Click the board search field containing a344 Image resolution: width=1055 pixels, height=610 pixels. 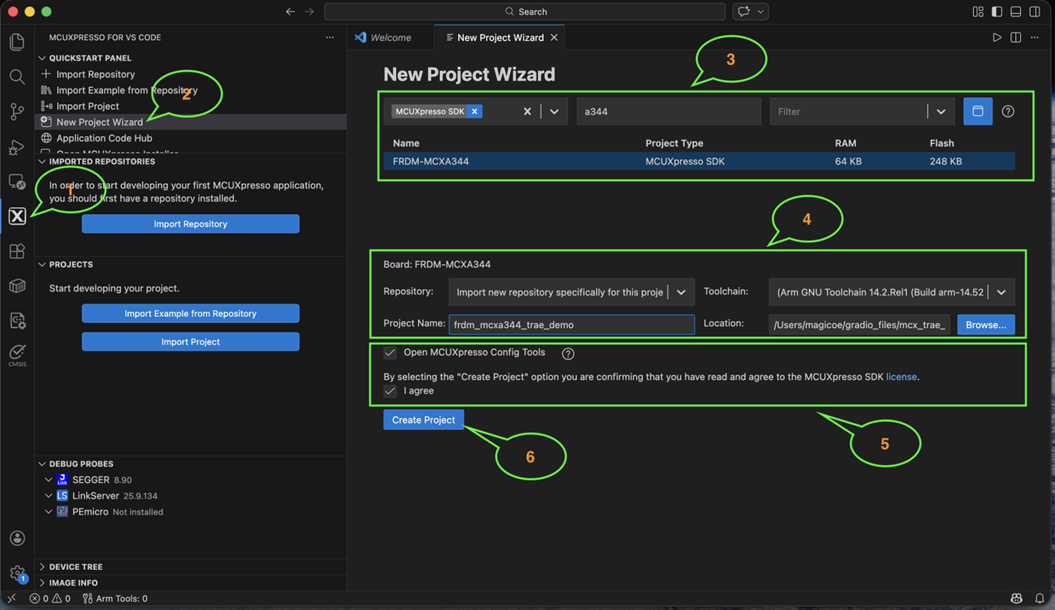[668, 112]
